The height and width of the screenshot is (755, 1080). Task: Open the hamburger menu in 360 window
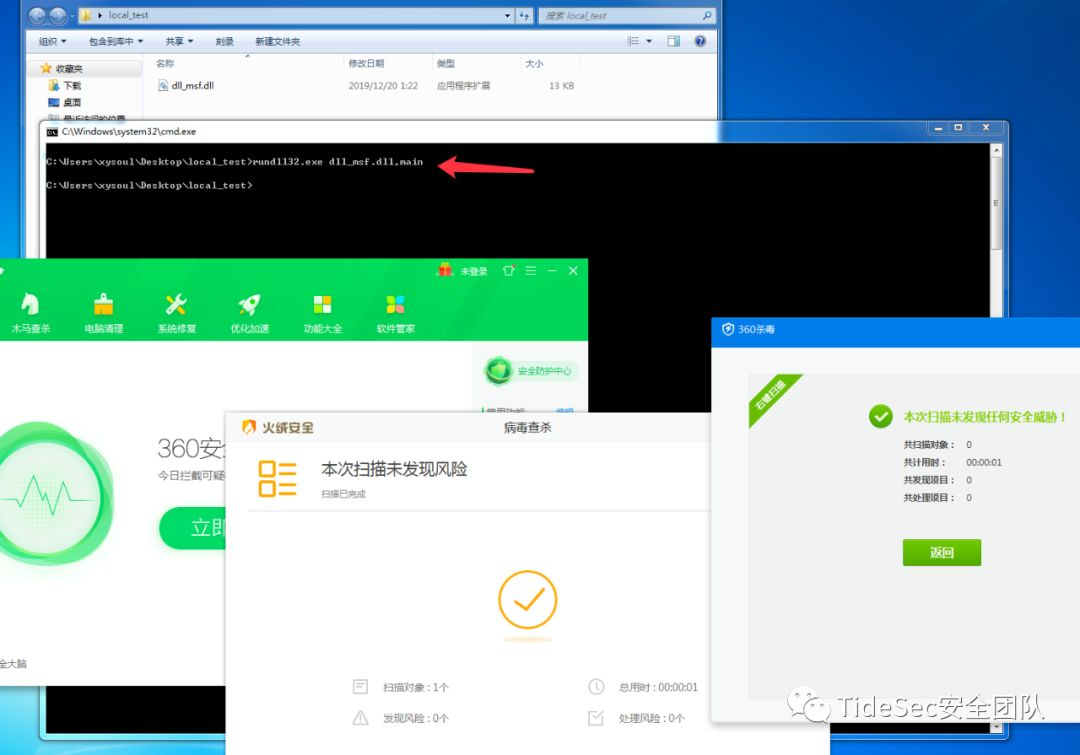click(x=530, y=271)
